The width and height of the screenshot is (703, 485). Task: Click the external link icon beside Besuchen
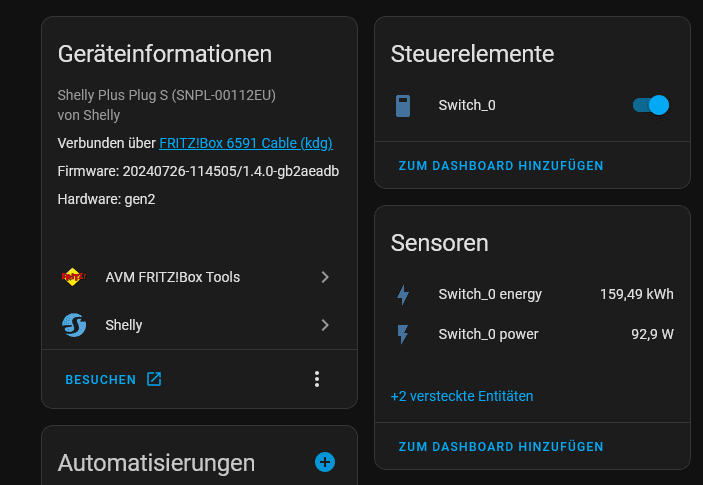(x=154, y=379)
